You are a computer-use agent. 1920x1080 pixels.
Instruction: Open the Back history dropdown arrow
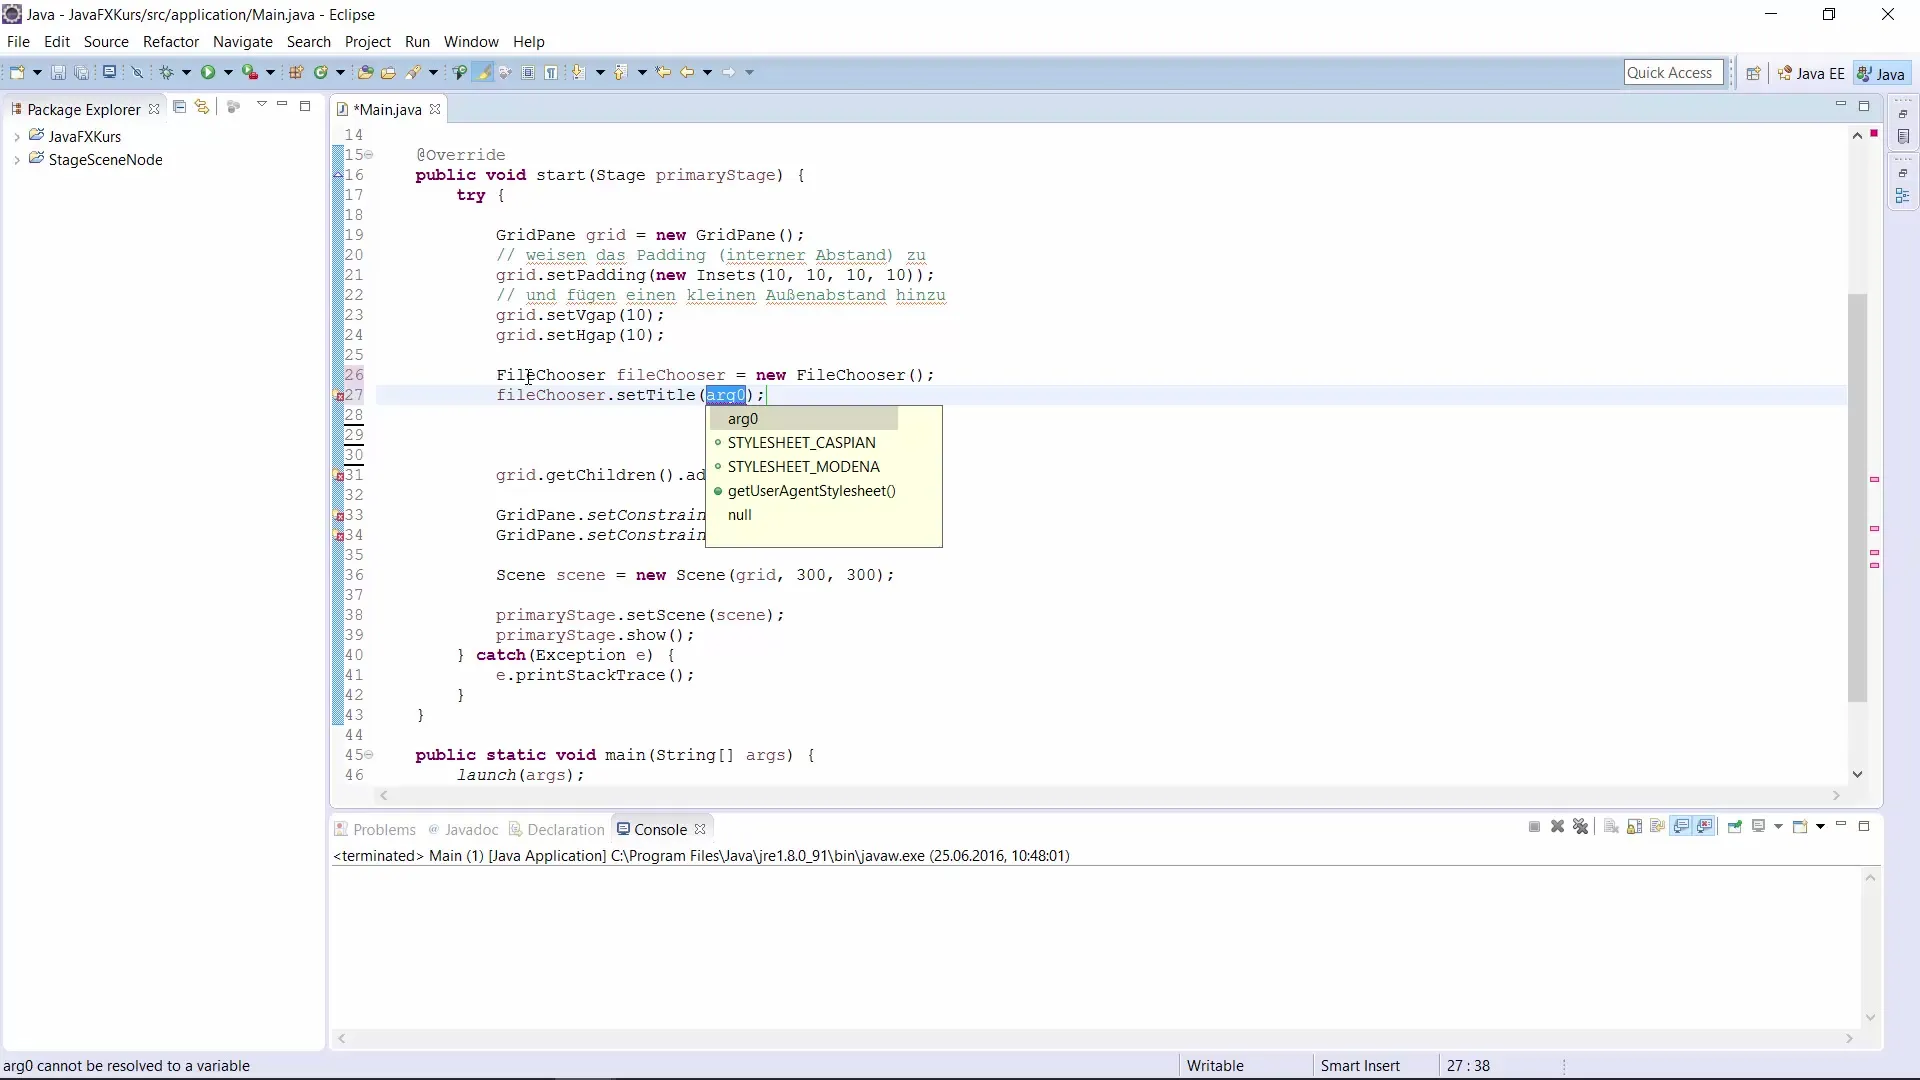coord(707,72)
